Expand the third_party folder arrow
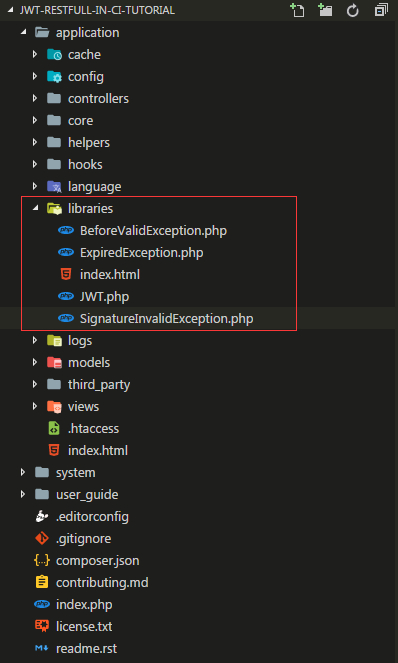The width and height of the screenshot is (398, 663). (35, 384)
